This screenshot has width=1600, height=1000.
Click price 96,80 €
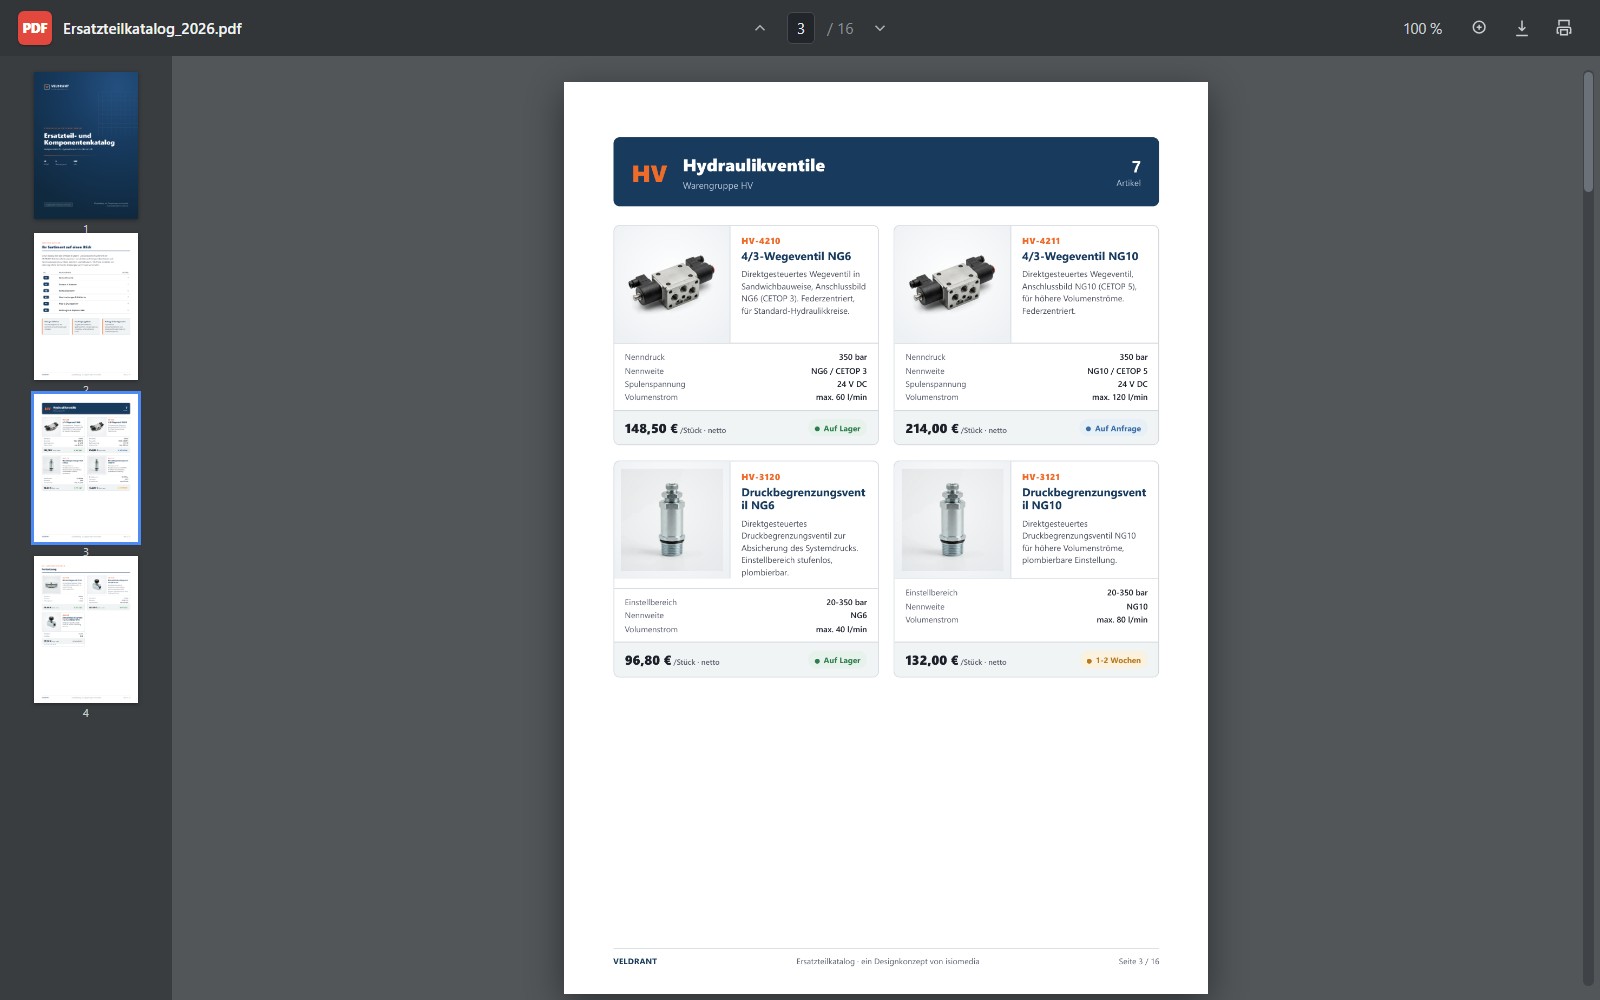(648, 660)
